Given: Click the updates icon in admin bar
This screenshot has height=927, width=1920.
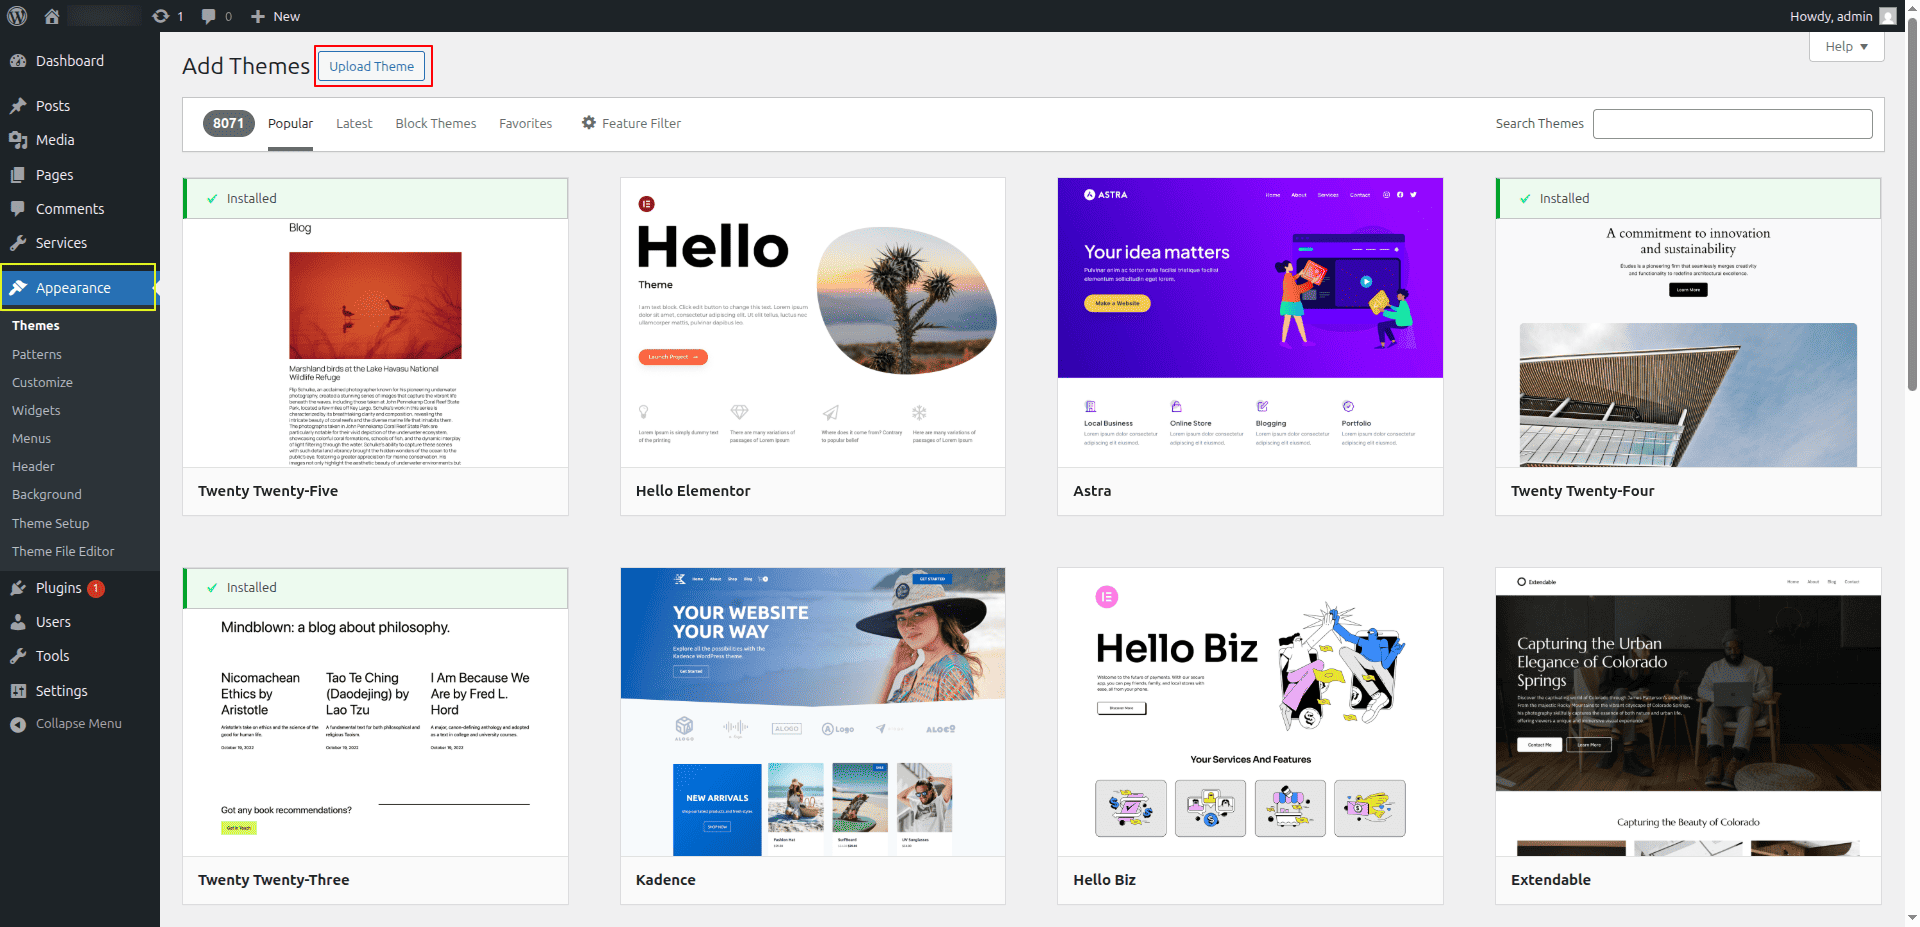Looking at the screenshot, I should pyautogui.click(x=161, y=16).
